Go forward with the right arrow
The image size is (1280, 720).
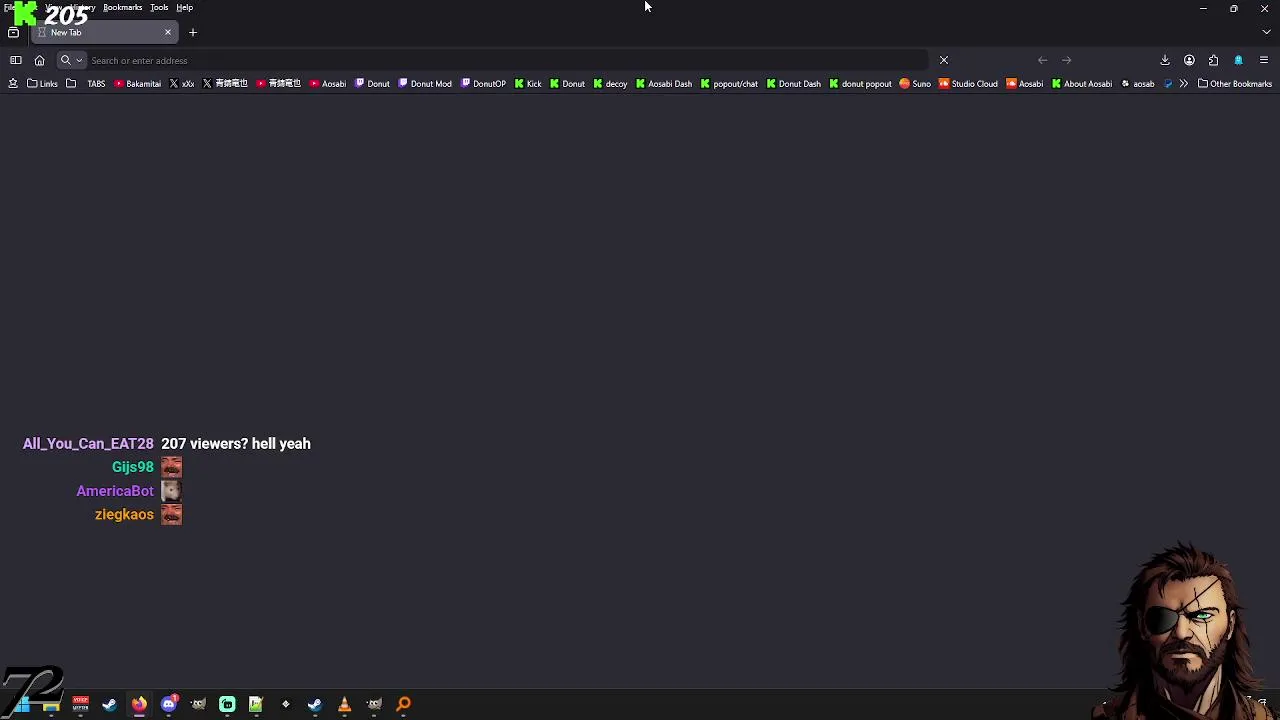tap(1066, 60)
